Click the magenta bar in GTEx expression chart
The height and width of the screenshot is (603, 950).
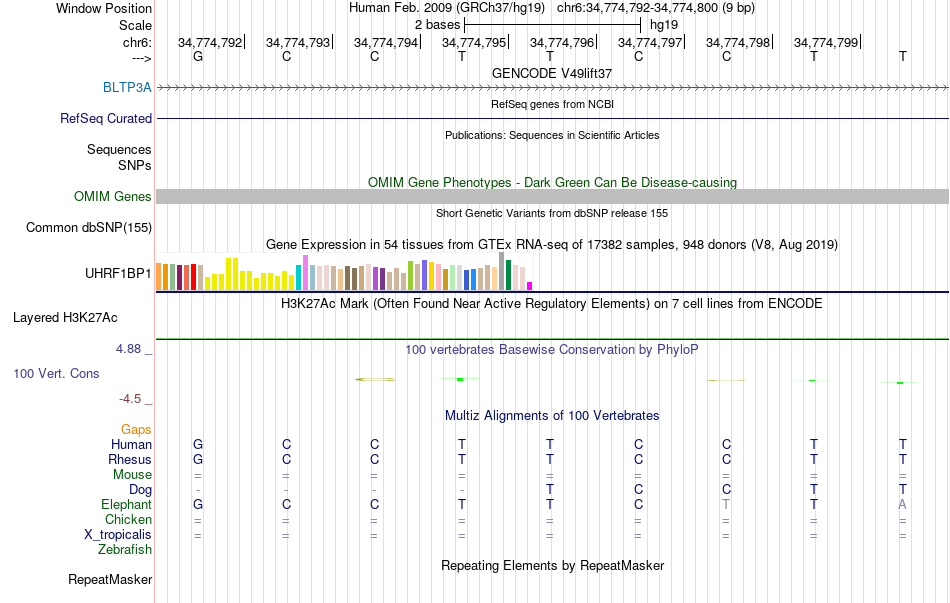[x=530, y=286]
